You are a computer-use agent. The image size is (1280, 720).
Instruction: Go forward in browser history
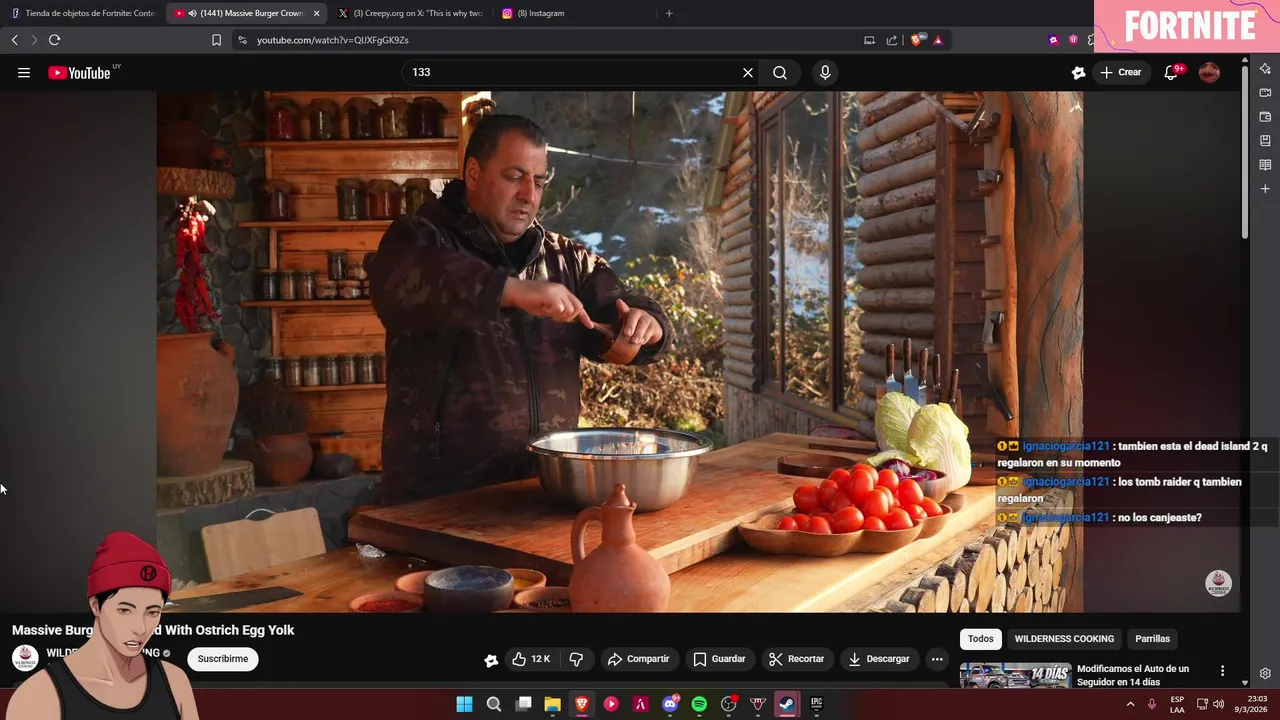[x=34, y=40]
